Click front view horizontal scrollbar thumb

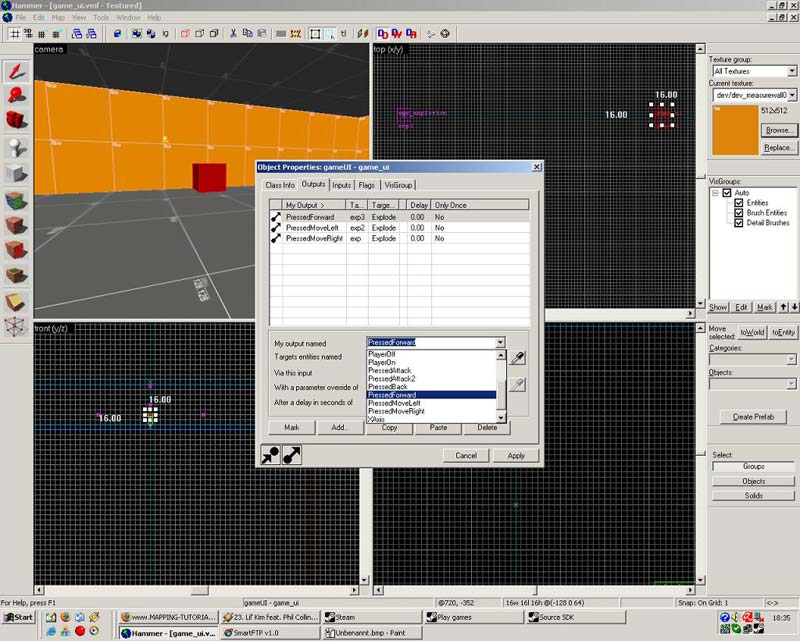point(199,590)
